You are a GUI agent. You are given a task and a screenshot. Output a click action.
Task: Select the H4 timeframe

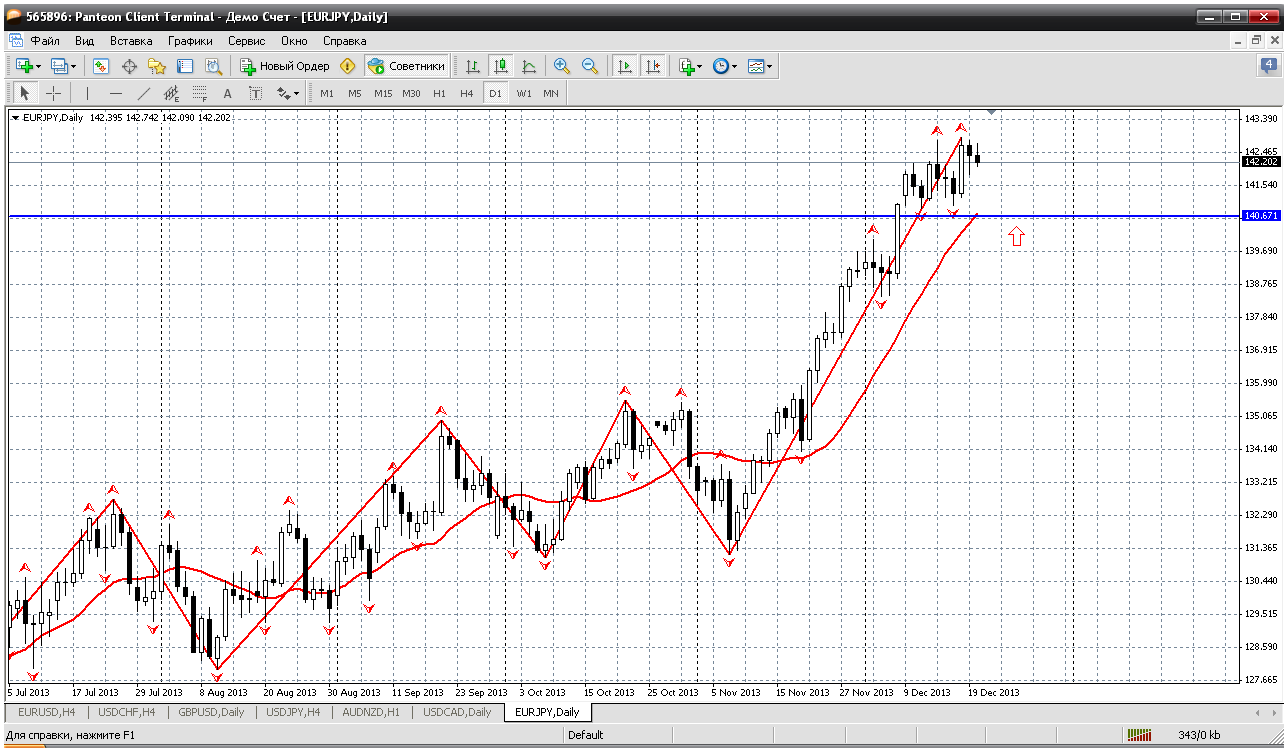467,93
